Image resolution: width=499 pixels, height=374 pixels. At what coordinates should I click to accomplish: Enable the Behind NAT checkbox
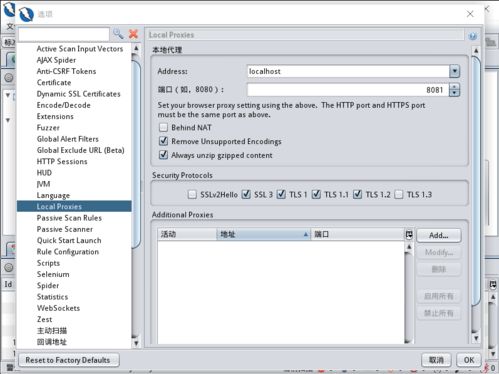[163, 127]
